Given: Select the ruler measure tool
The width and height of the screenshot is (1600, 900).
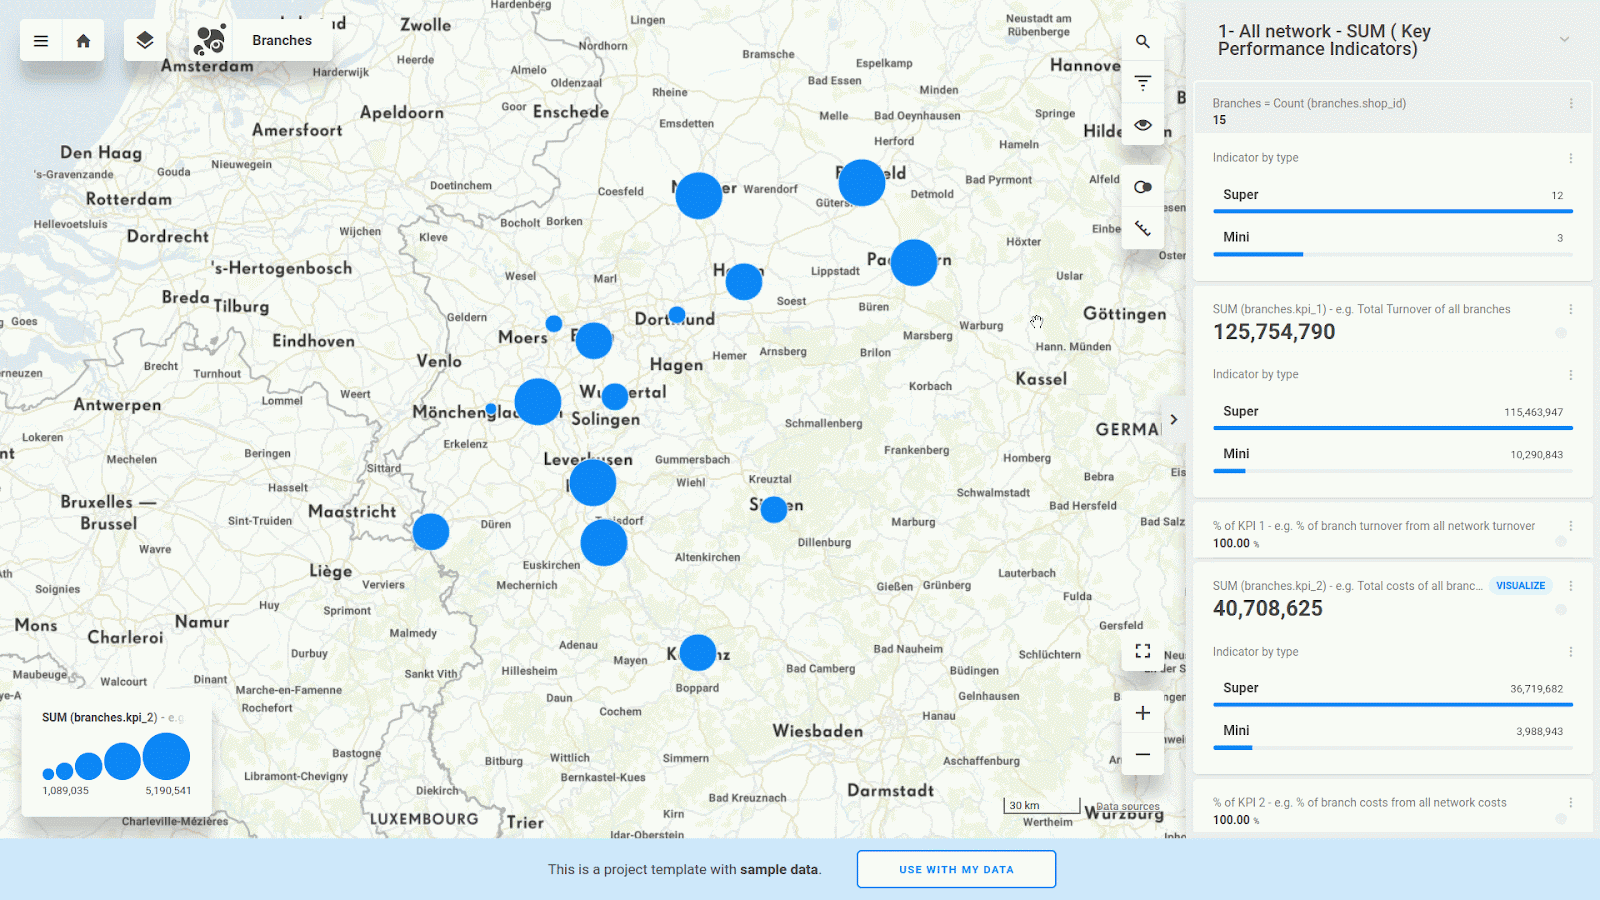Looking at the screenshot, I should pyautogui.click(x=1143, y=229).
